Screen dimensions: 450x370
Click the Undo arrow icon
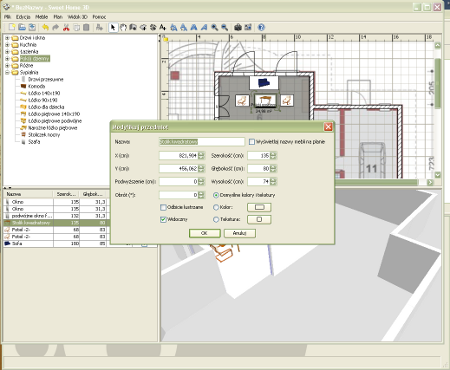[45, 27]
